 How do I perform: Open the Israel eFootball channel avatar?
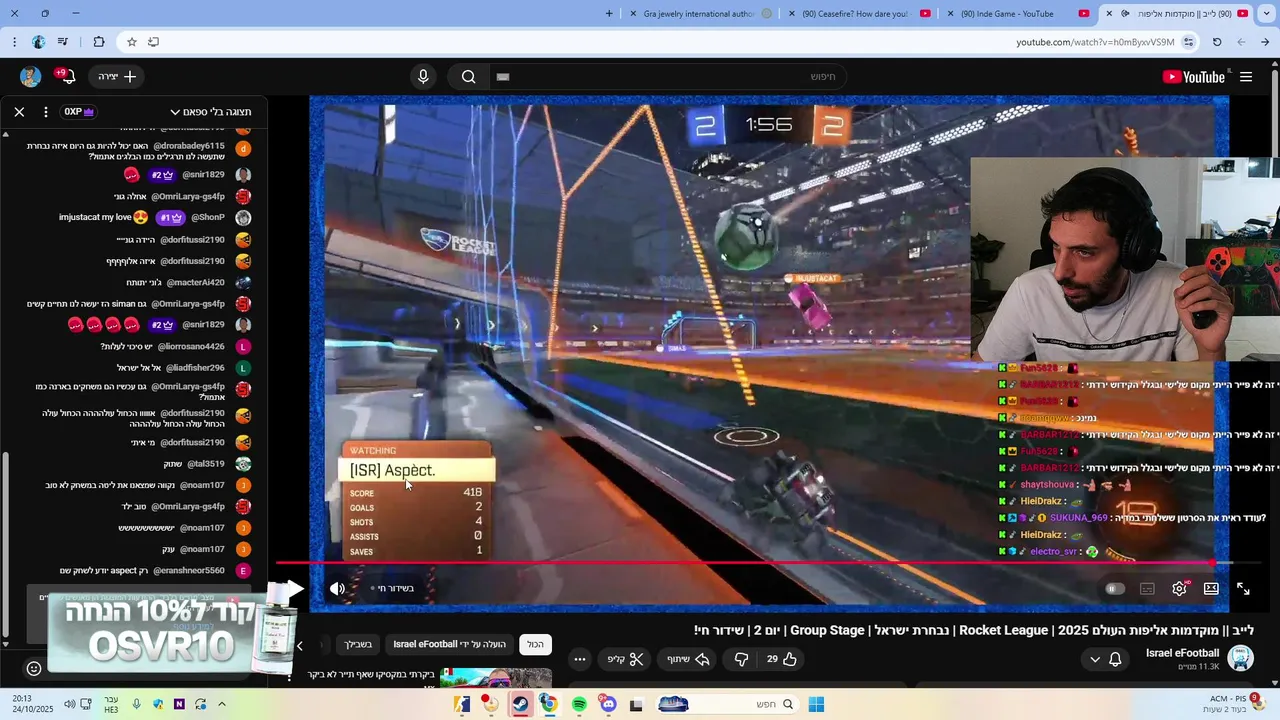[x=1241, y=658]
